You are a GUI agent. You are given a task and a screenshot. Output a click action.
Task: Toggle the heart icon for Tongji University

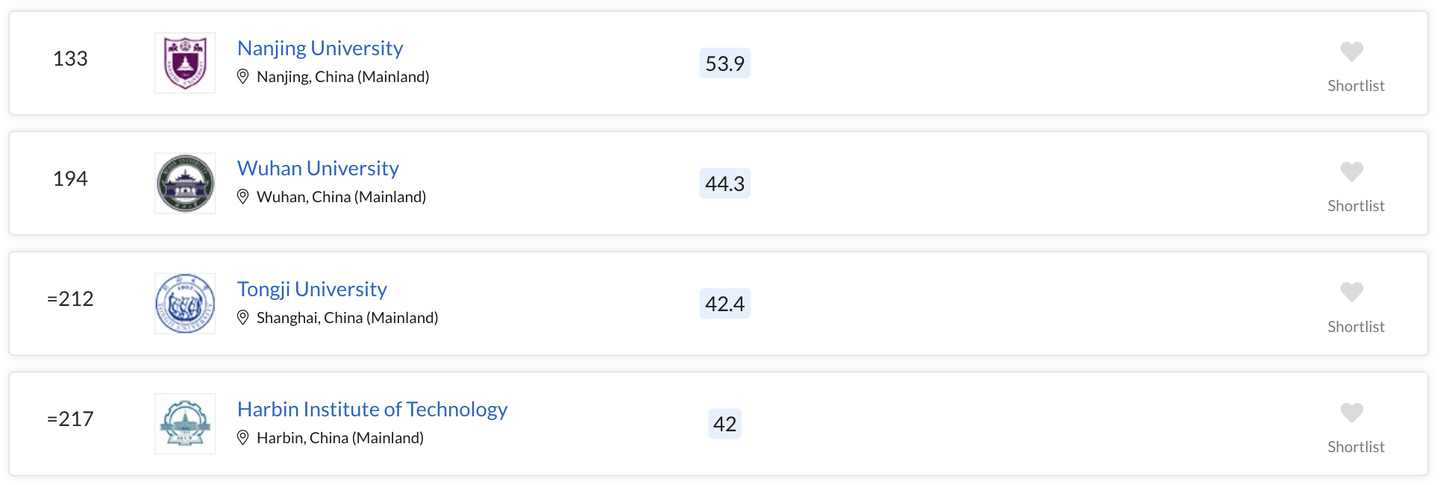(1352, 292)
